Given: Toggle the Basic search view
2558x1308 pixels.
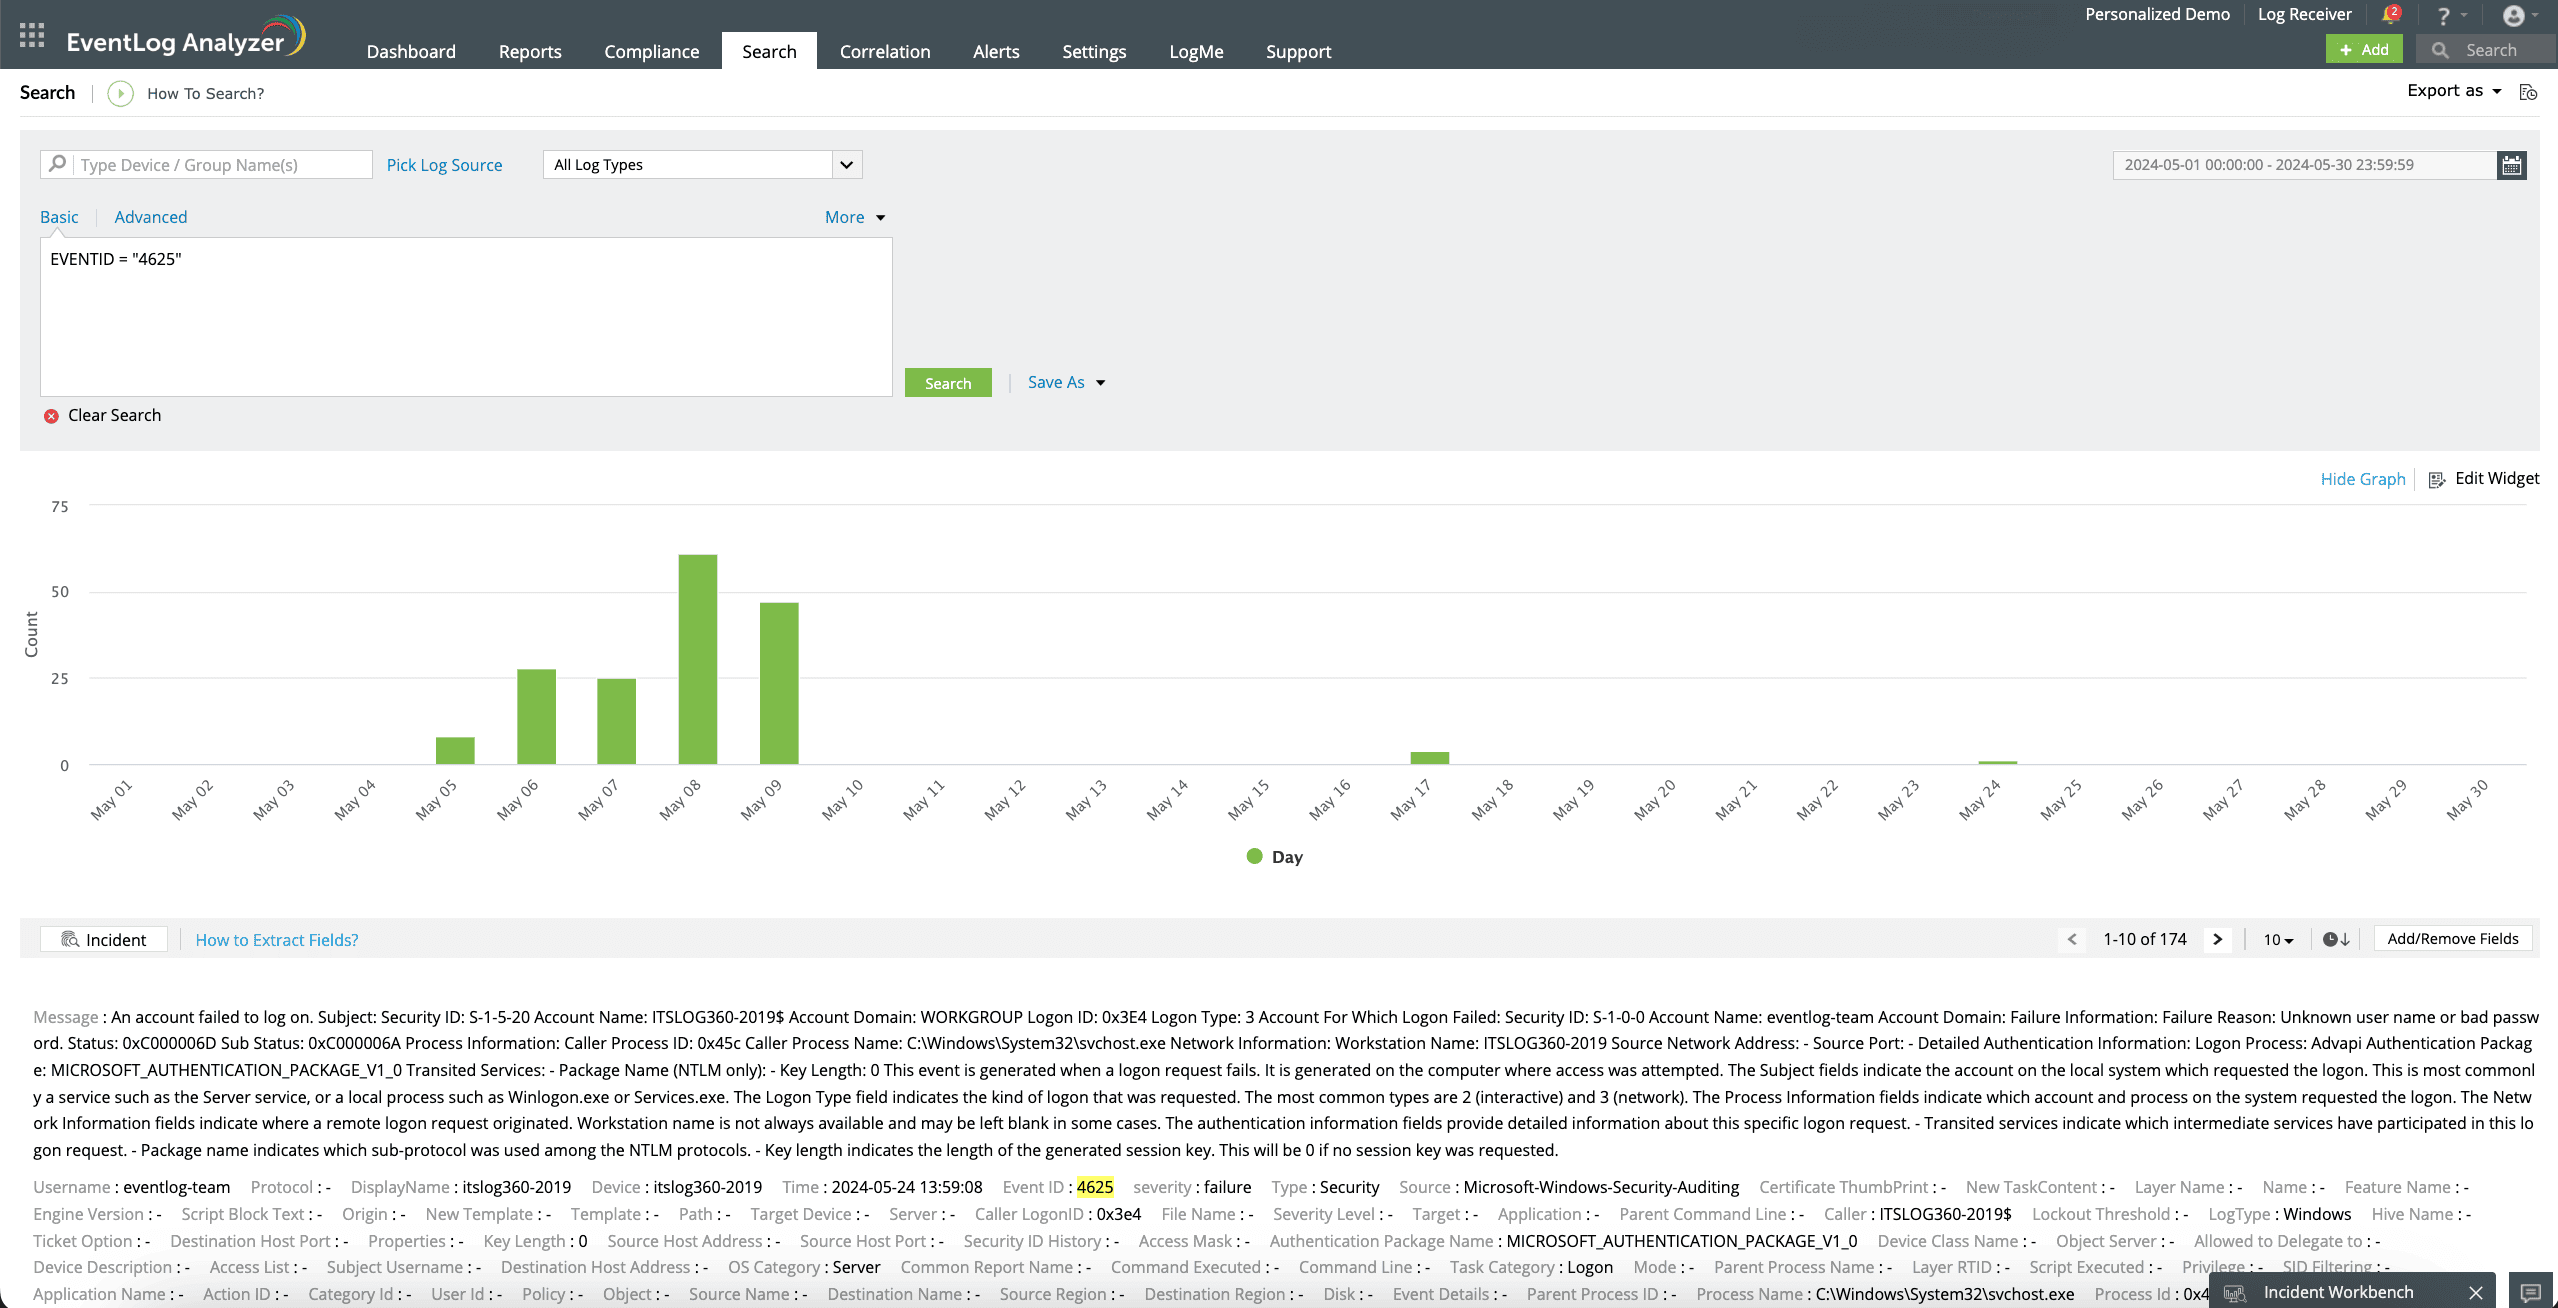Looking at the screenshot, I should [58, 215].
